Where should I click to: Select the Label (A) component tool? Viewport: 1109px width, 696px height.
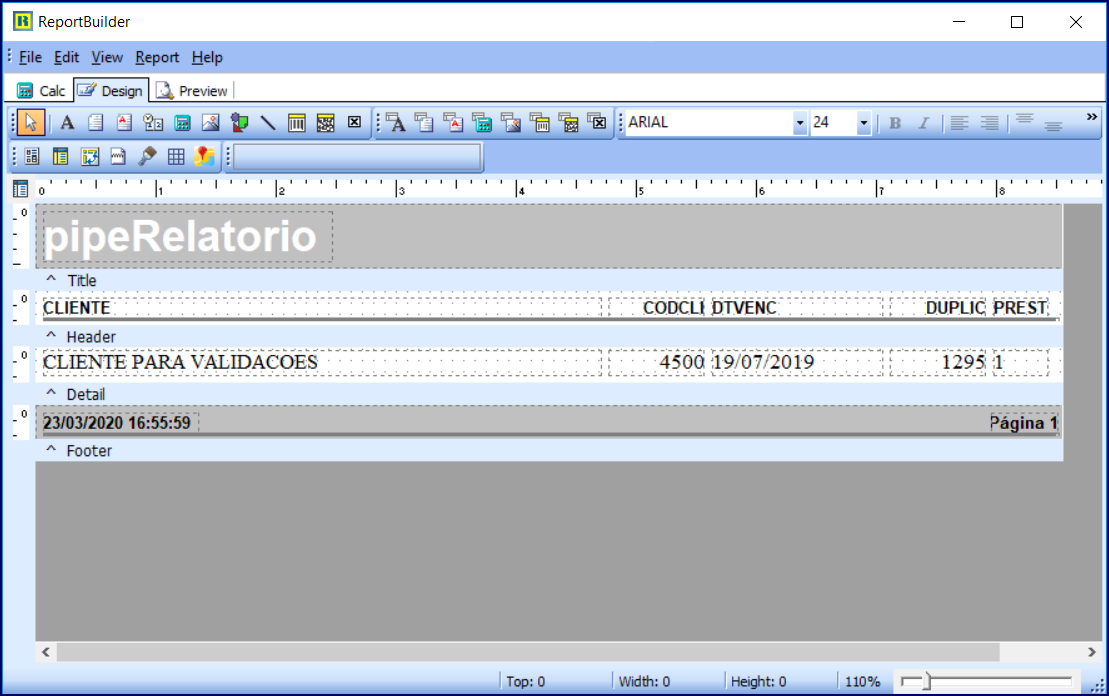pyautogui.click(x=67, y=123)
